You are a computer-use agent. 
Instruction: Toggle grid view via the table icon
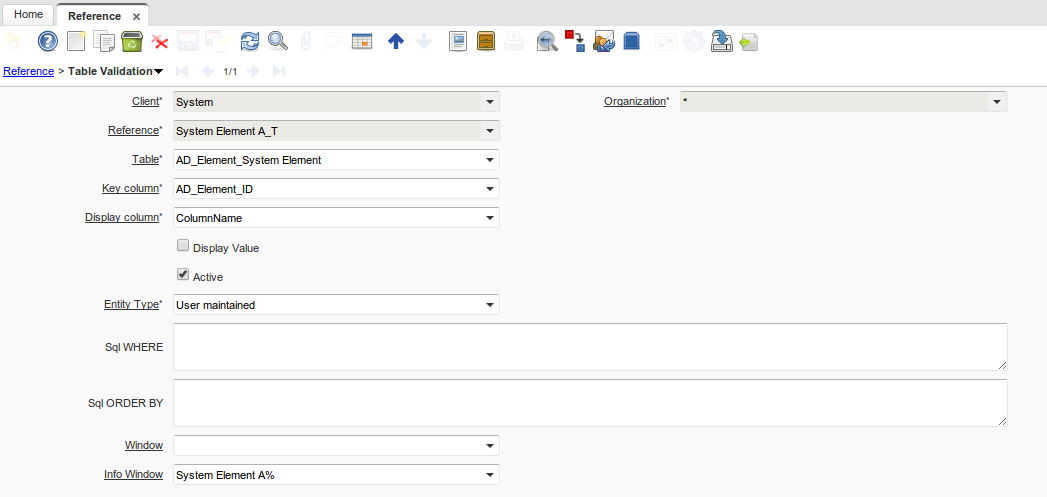click(x=362, y=41)
